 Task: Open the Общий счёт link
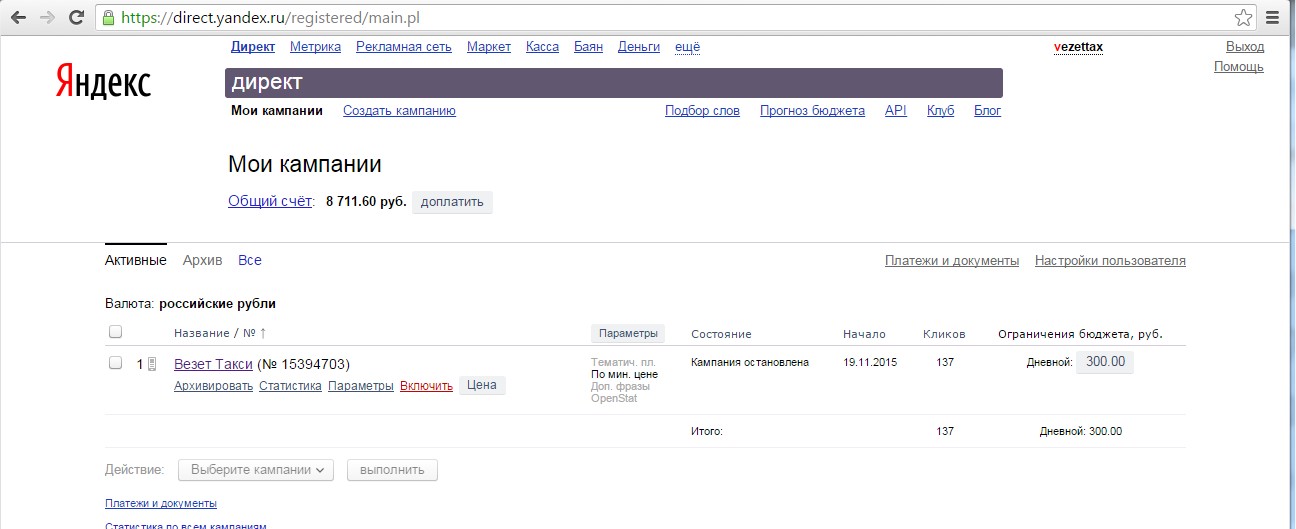click(271, 201)
